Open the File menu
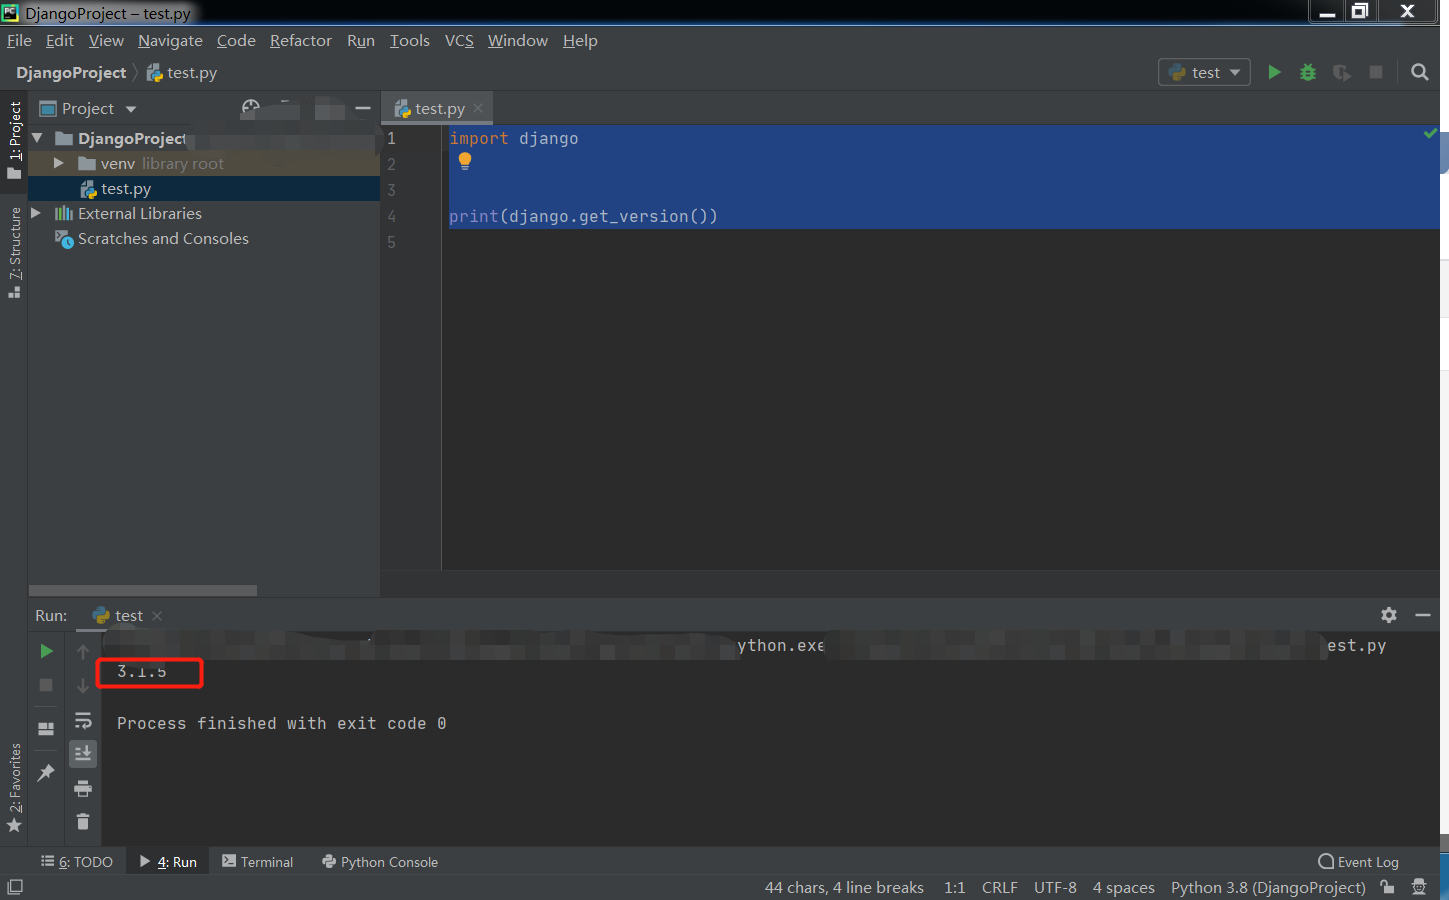 [x=19, y=40]
